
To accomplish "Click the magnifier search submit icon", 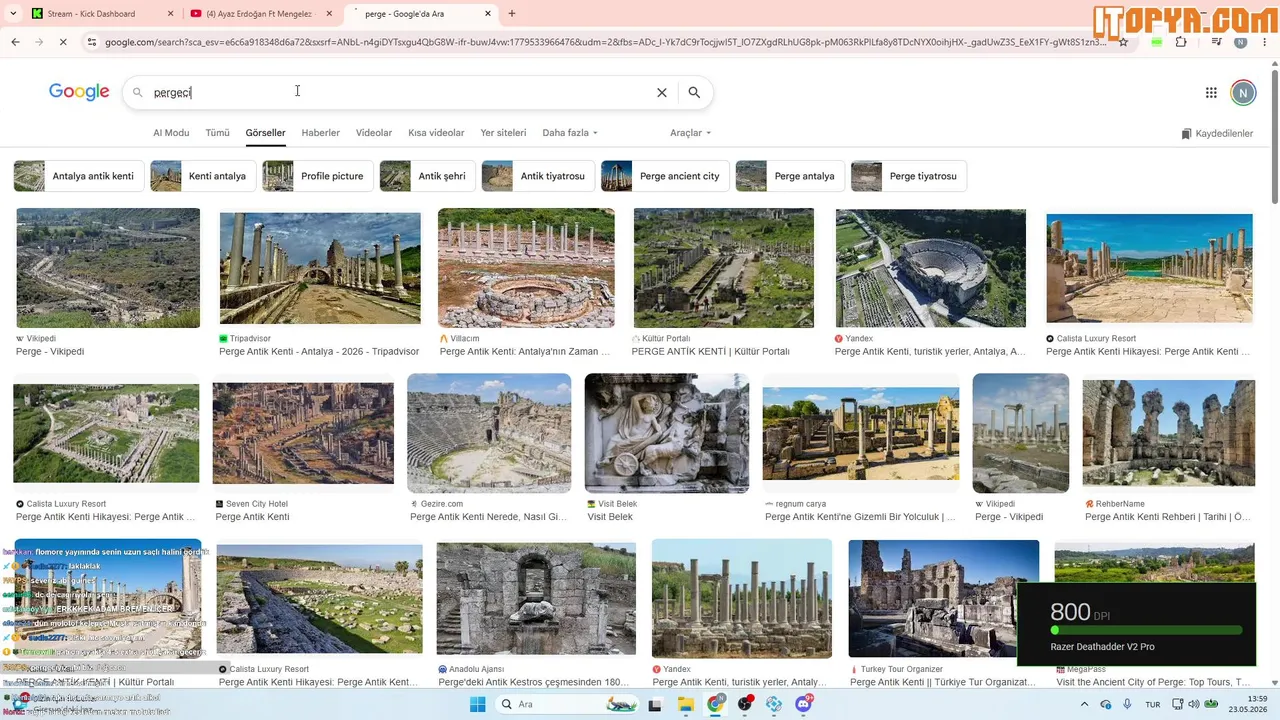I will (694, 93).
